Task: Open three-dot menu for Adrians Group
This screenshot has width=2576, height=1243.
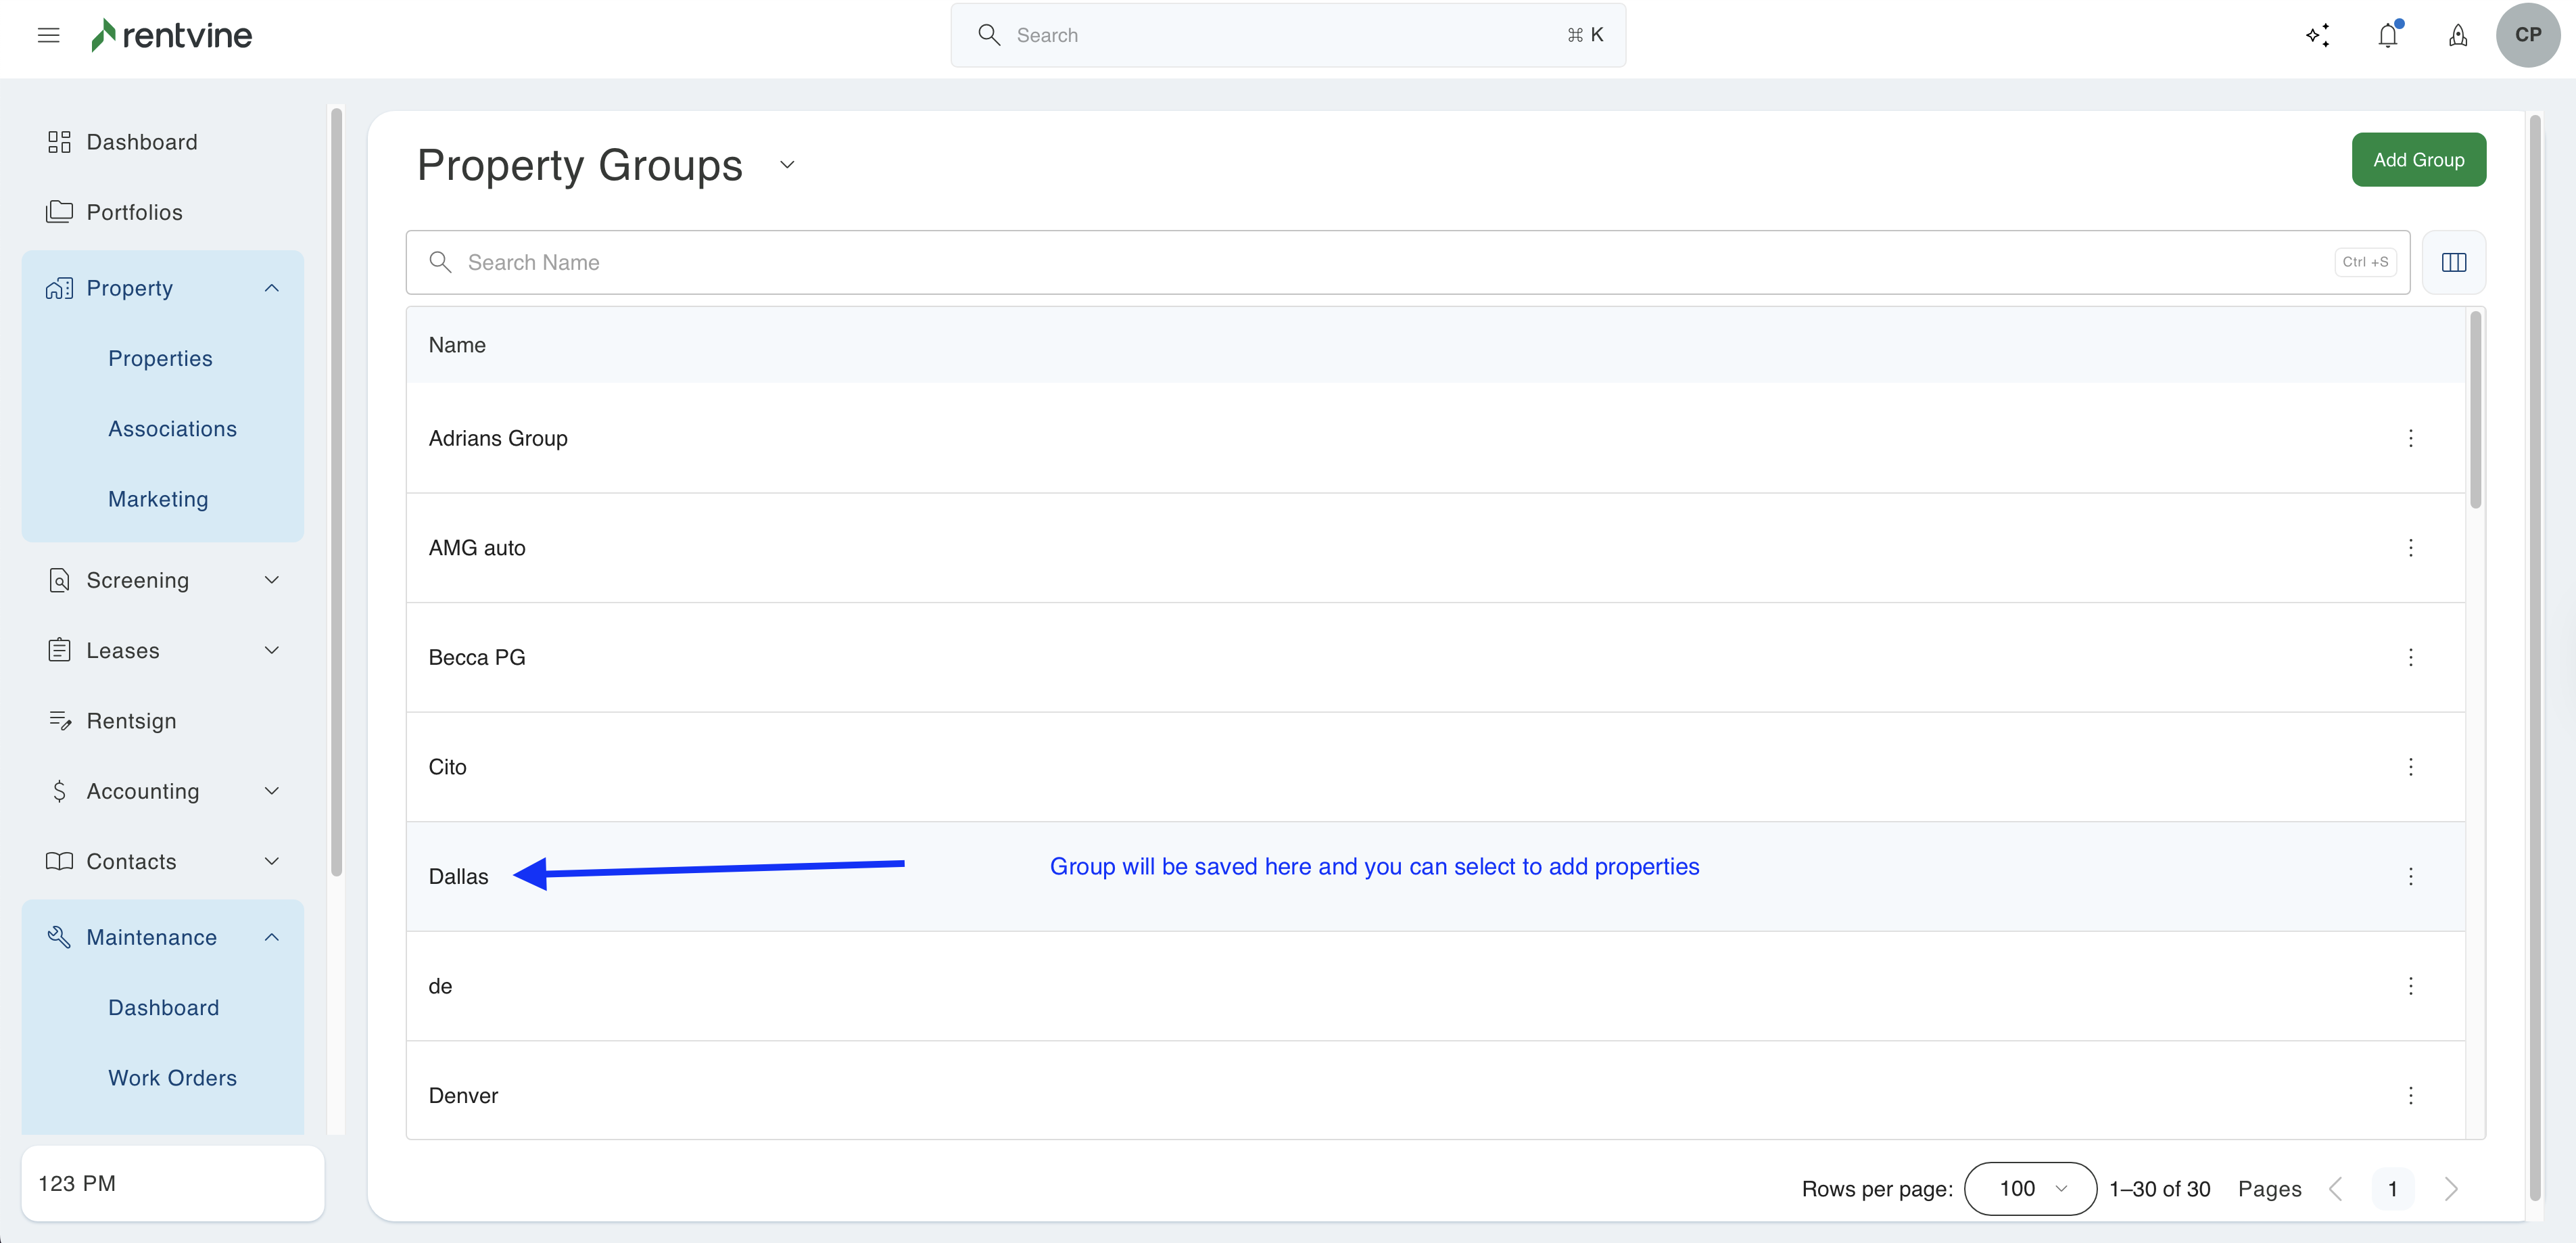Action: 2410,439
